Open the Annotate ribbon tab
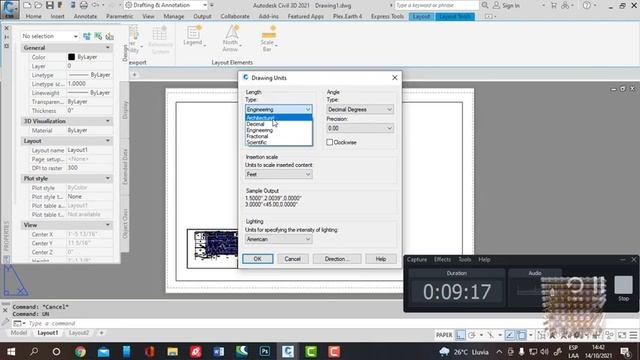This screenshot has width=640, height=360. [x=85, y=16]
